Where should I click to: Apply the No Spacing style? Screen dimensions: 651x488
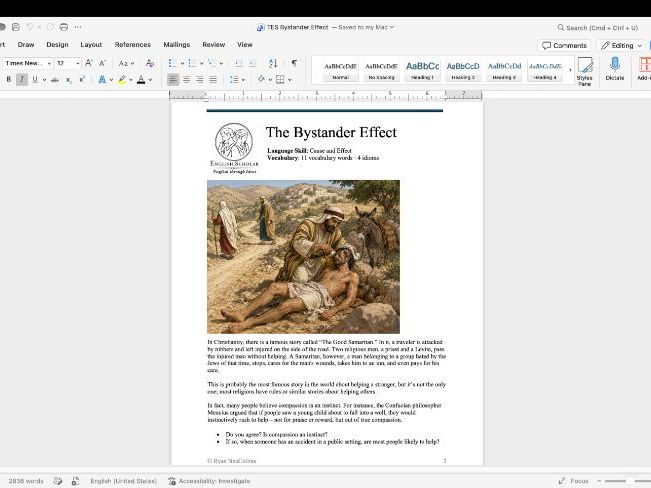click(381, 70)
